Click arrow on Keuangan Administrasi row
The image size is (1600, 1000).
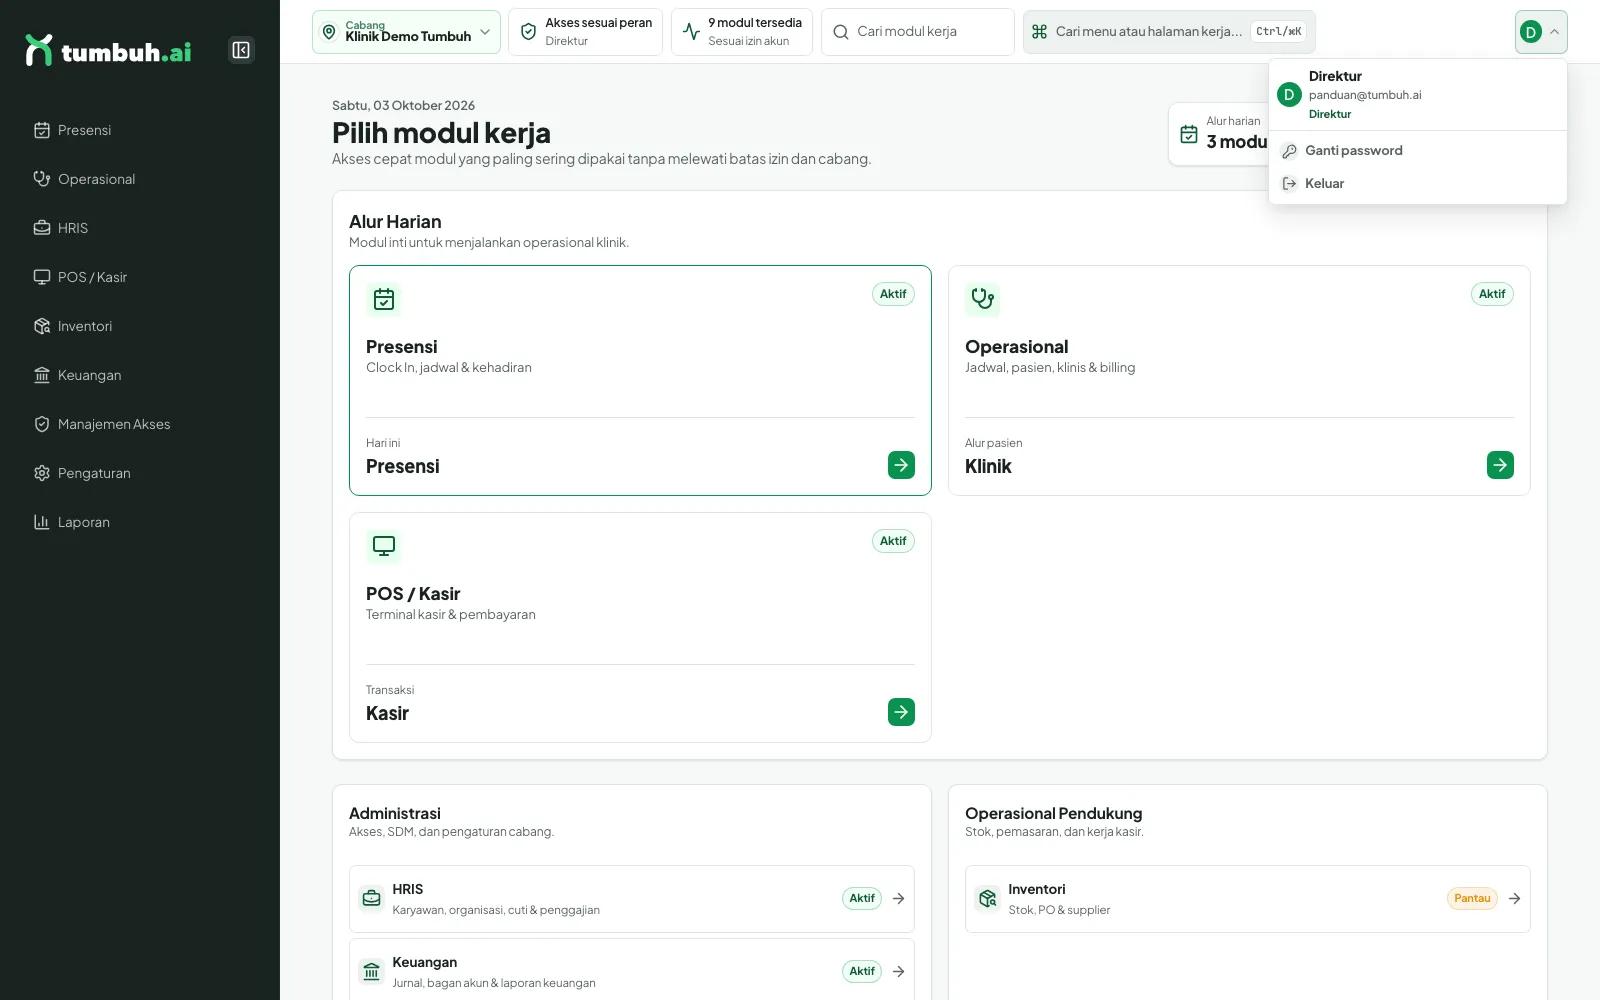click(898, 972)
